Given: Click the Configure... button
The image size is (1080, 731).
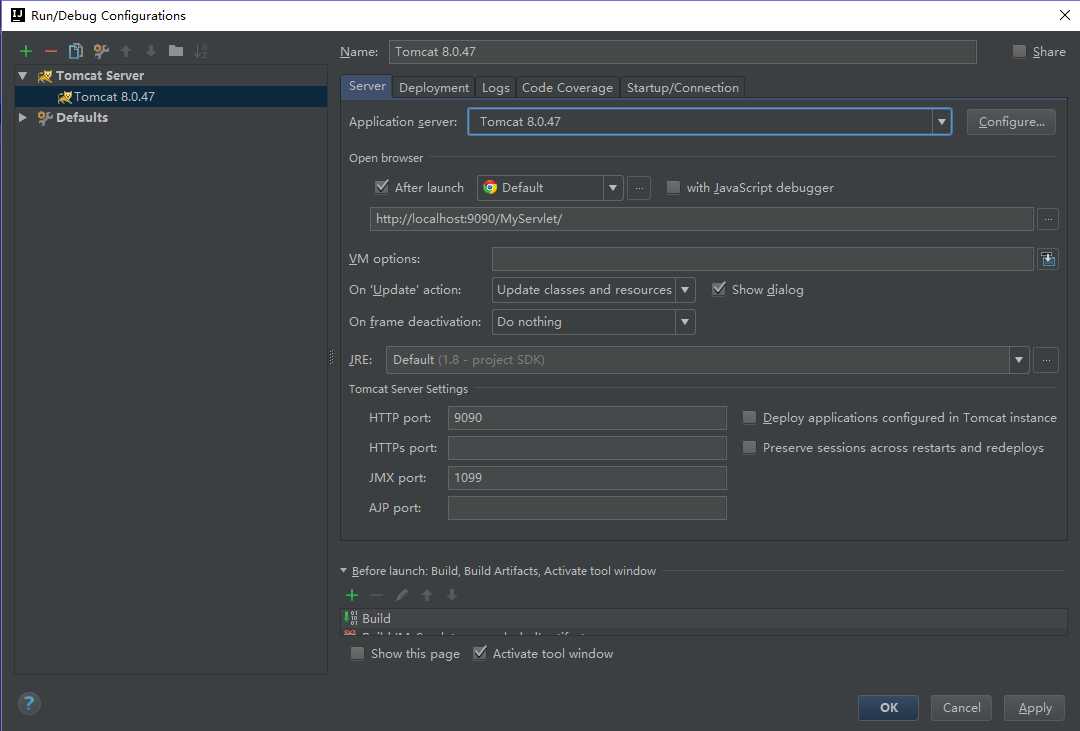Looking at the screenshot, I should (x=1011, y=122).
